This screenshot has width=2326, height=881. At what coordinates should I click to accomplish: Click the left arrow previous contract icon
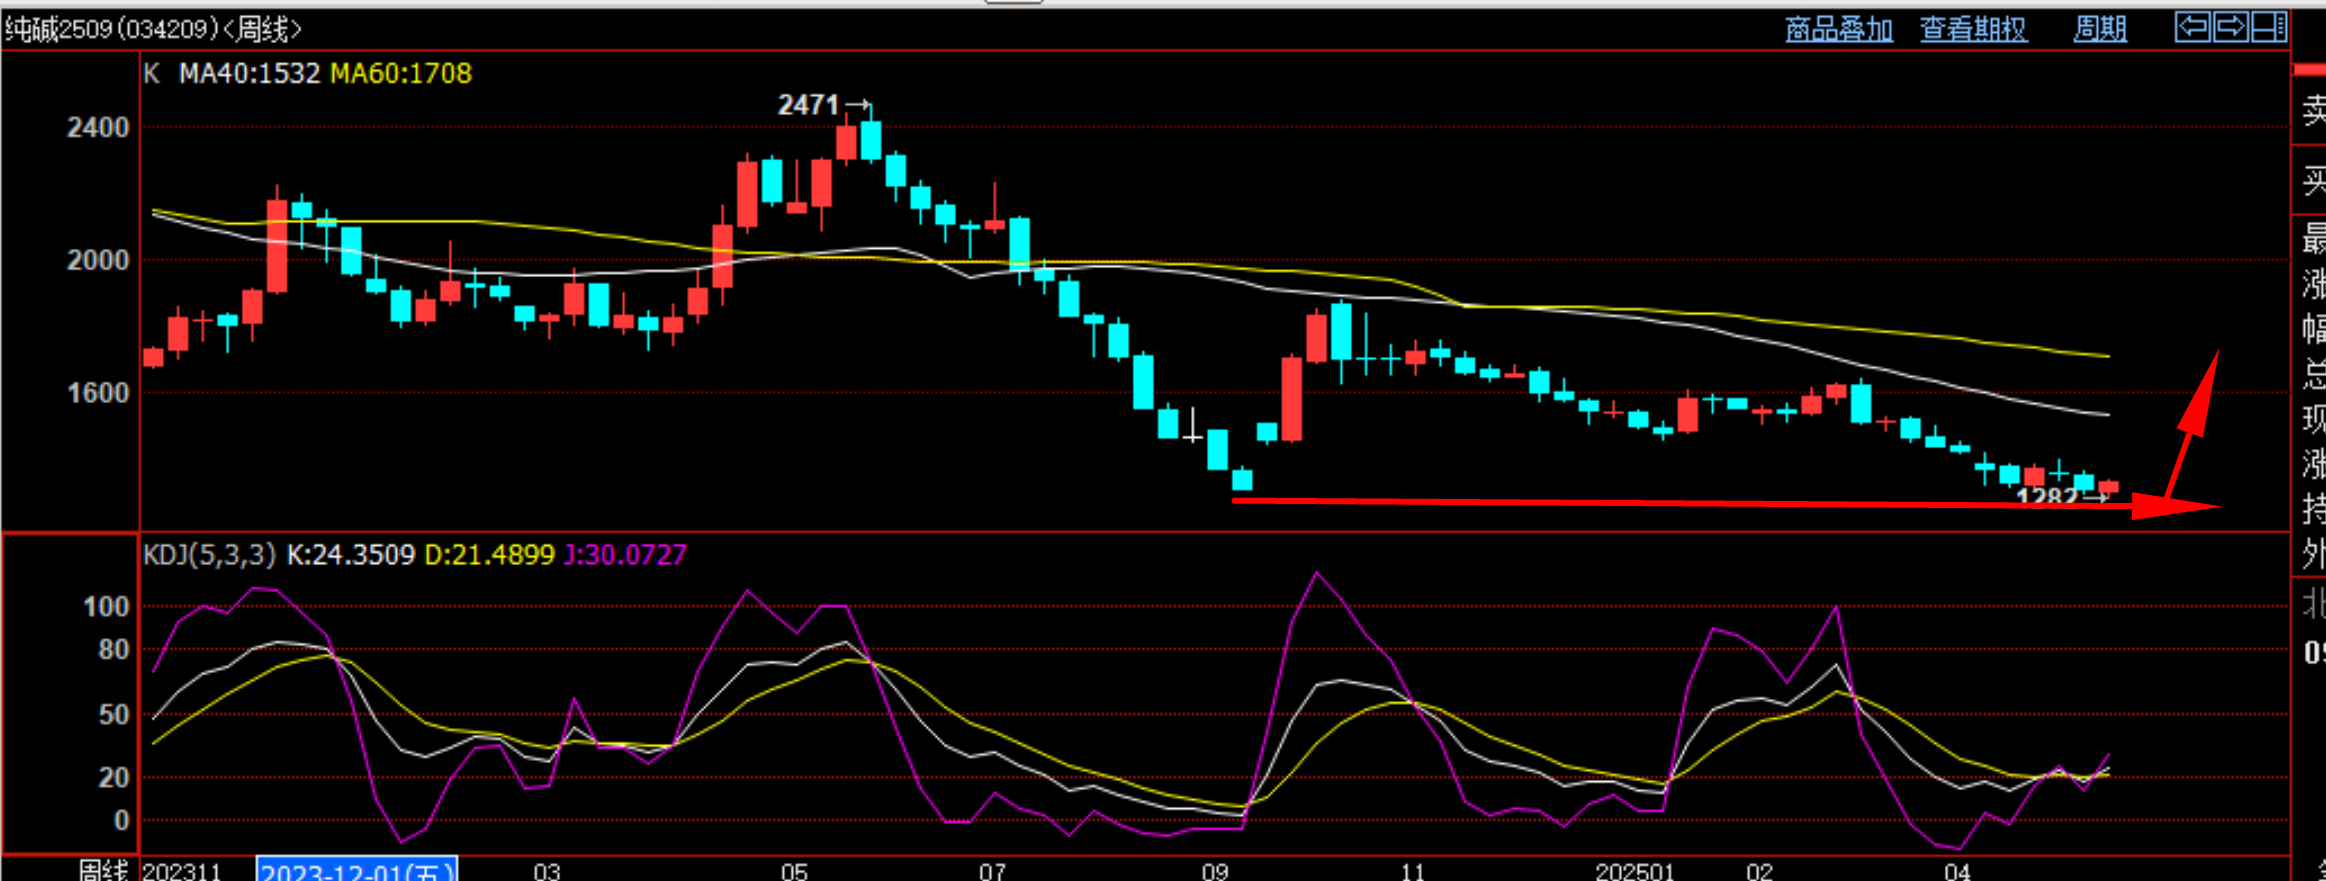[x=2193, y=27]
